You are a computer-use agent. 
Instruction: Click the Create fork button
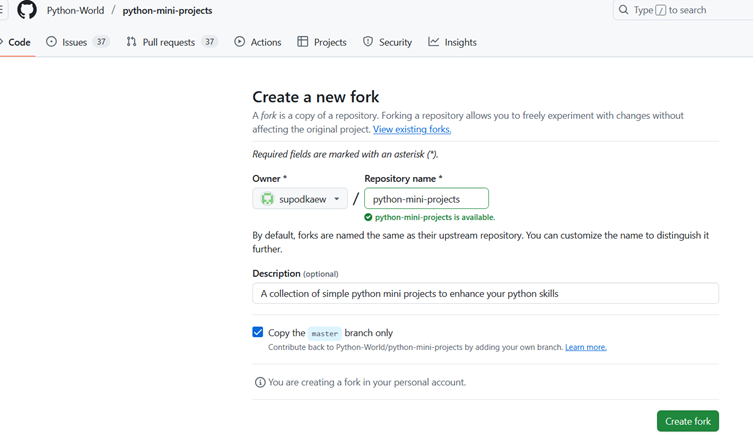pyautogui.click(x=687, y=421)
